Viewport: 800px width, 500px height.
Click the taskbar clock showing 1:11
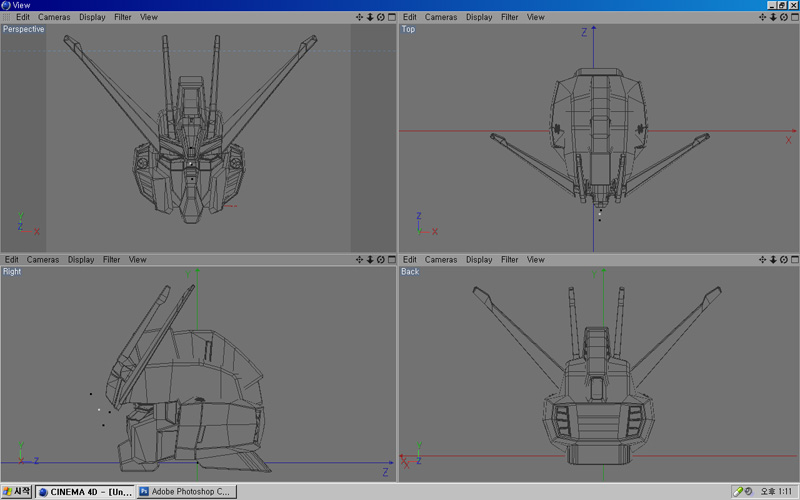point(776,492)
